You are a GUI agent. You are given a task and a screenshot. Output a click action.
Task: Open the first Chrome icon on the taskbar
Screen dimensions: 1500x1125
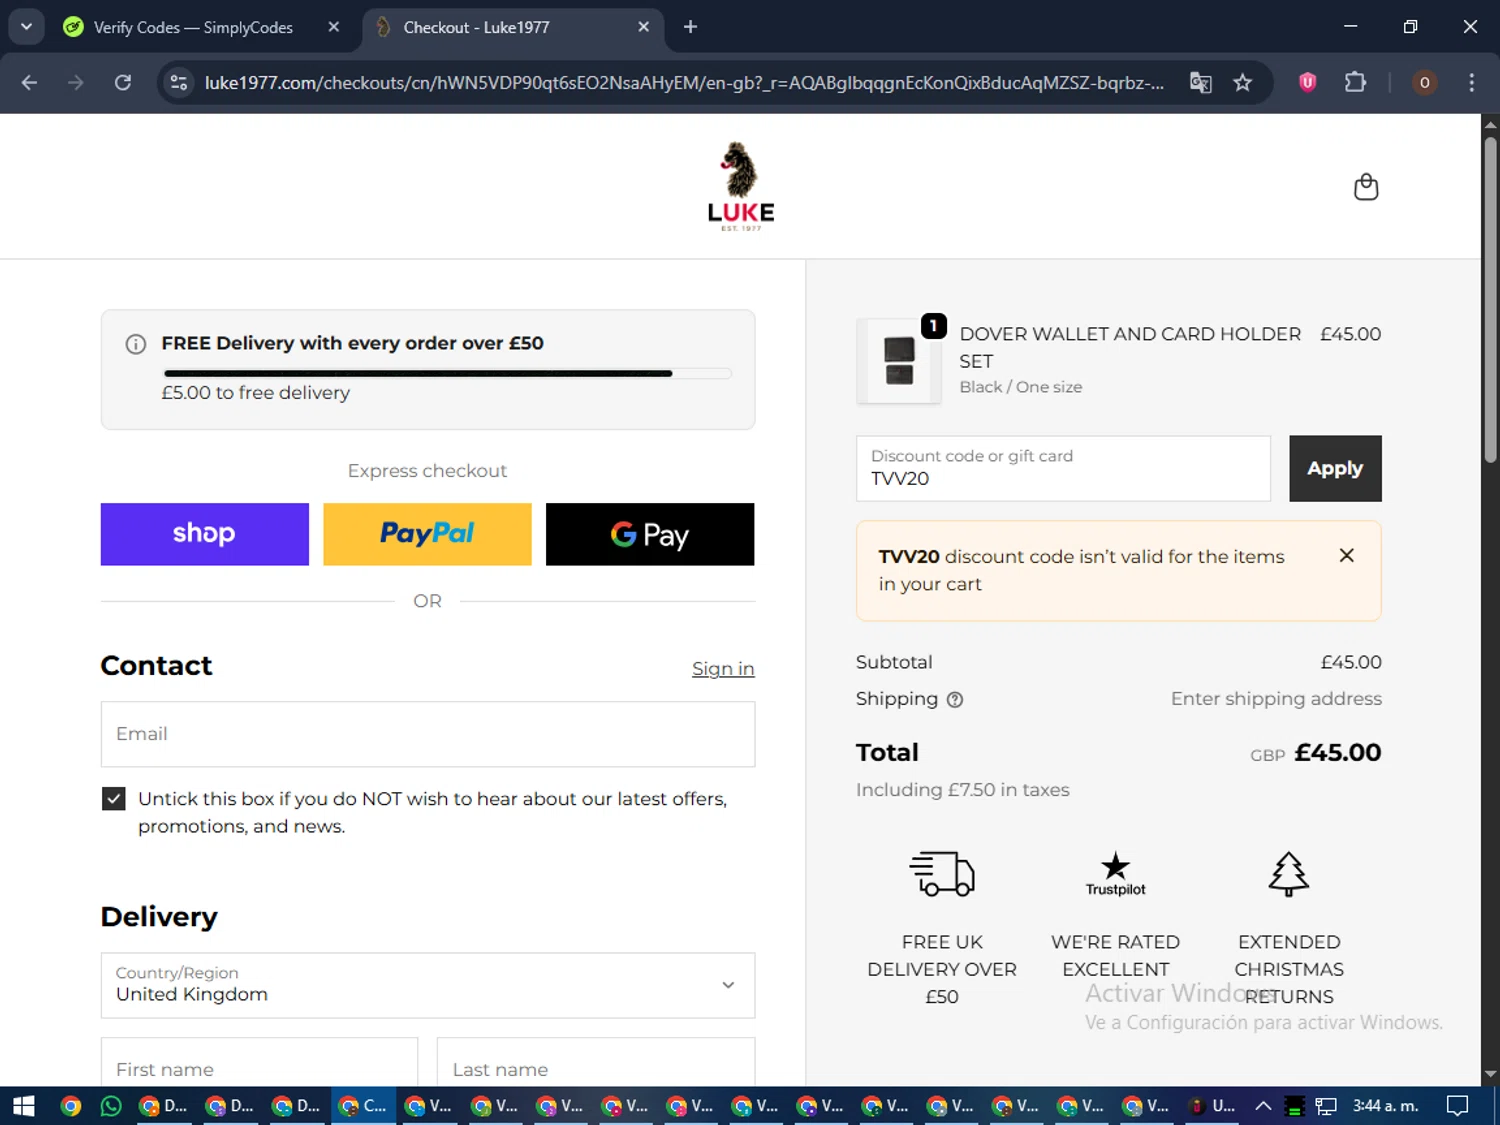click(x=70, y=1106)
